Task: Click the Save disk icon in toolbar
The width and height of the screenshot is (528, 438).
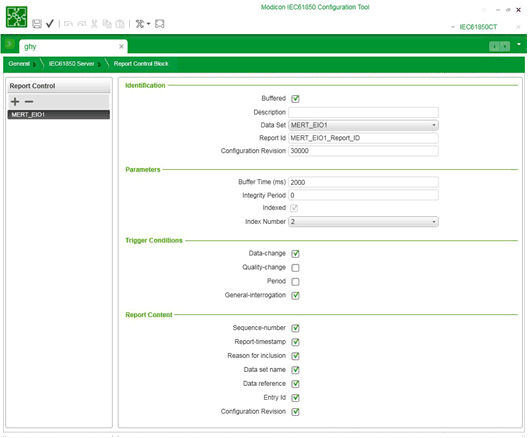Action: click(37, 24)
